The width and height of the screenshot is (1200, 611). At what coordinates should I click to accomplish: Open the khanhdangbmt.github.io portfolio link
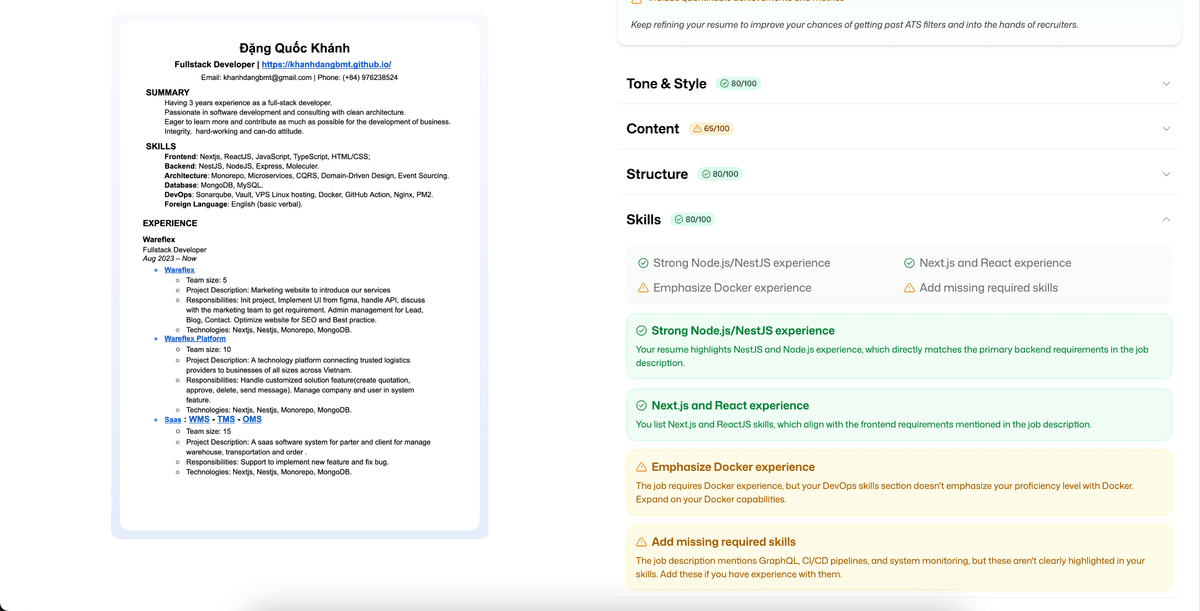click(x=326, y=64)
